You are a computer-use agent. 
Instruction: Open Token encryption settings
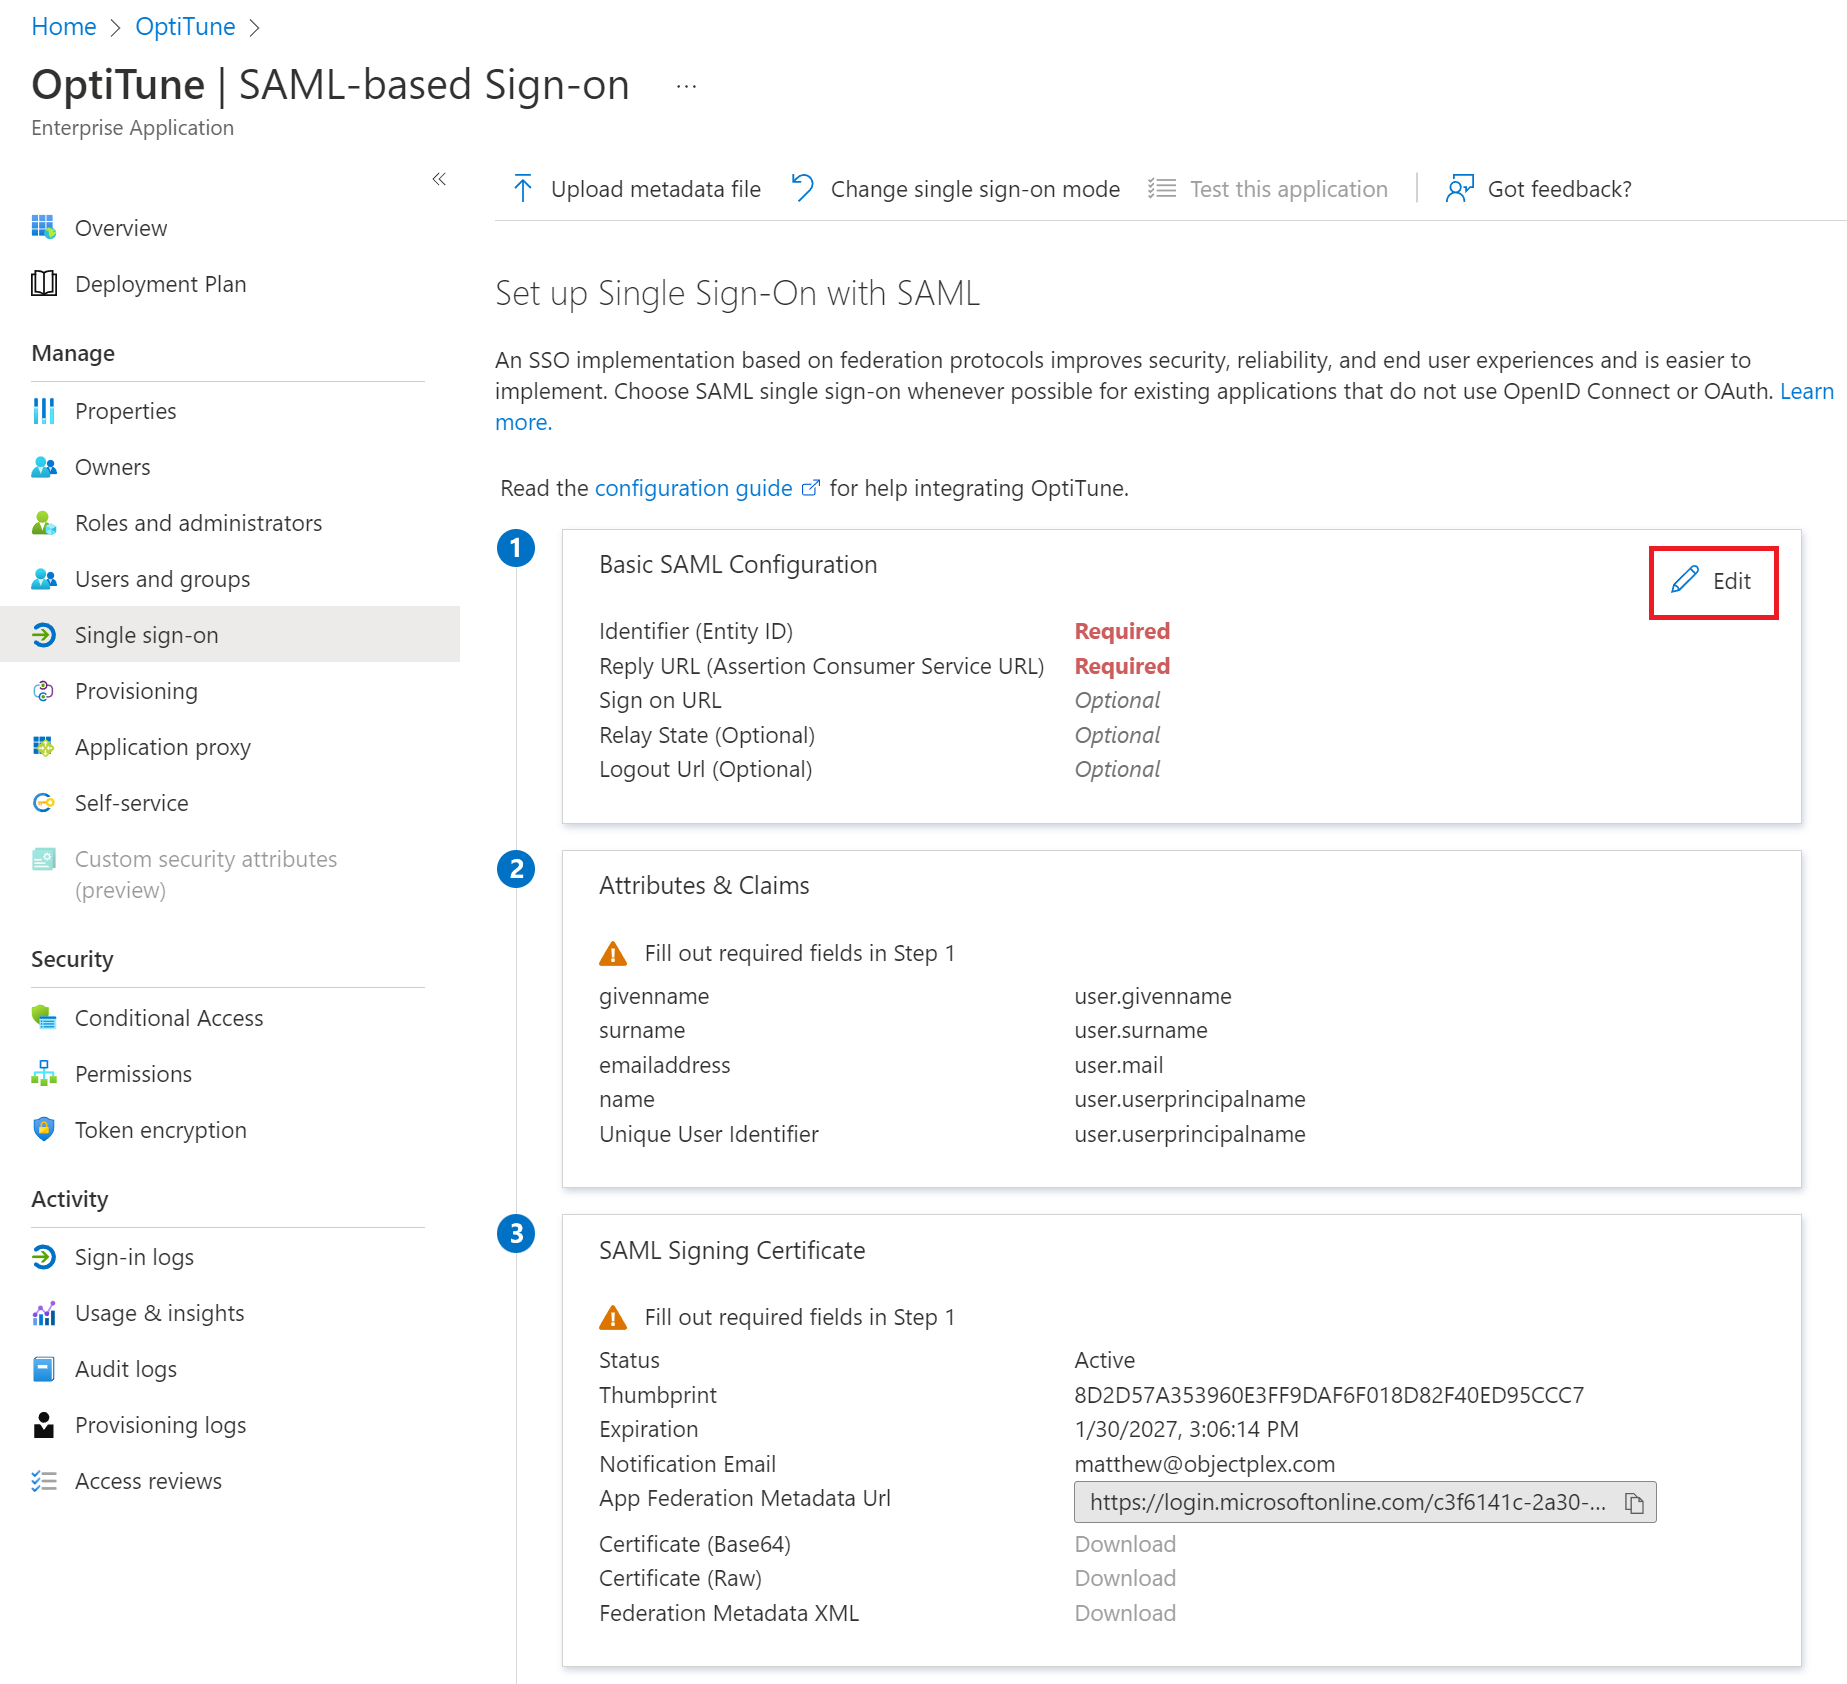click(160, 1129)
